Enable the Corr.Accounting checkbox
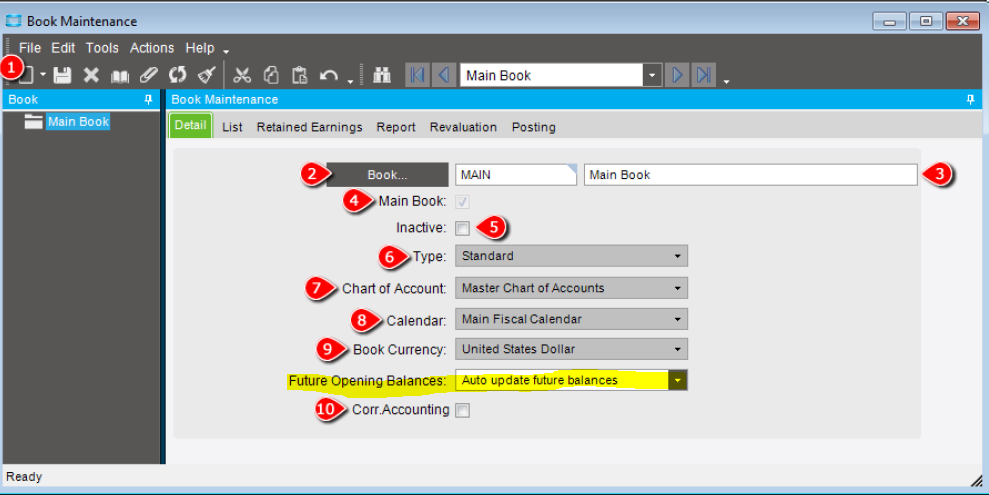This screenshot has height=495, width=989. pos(462,411)
